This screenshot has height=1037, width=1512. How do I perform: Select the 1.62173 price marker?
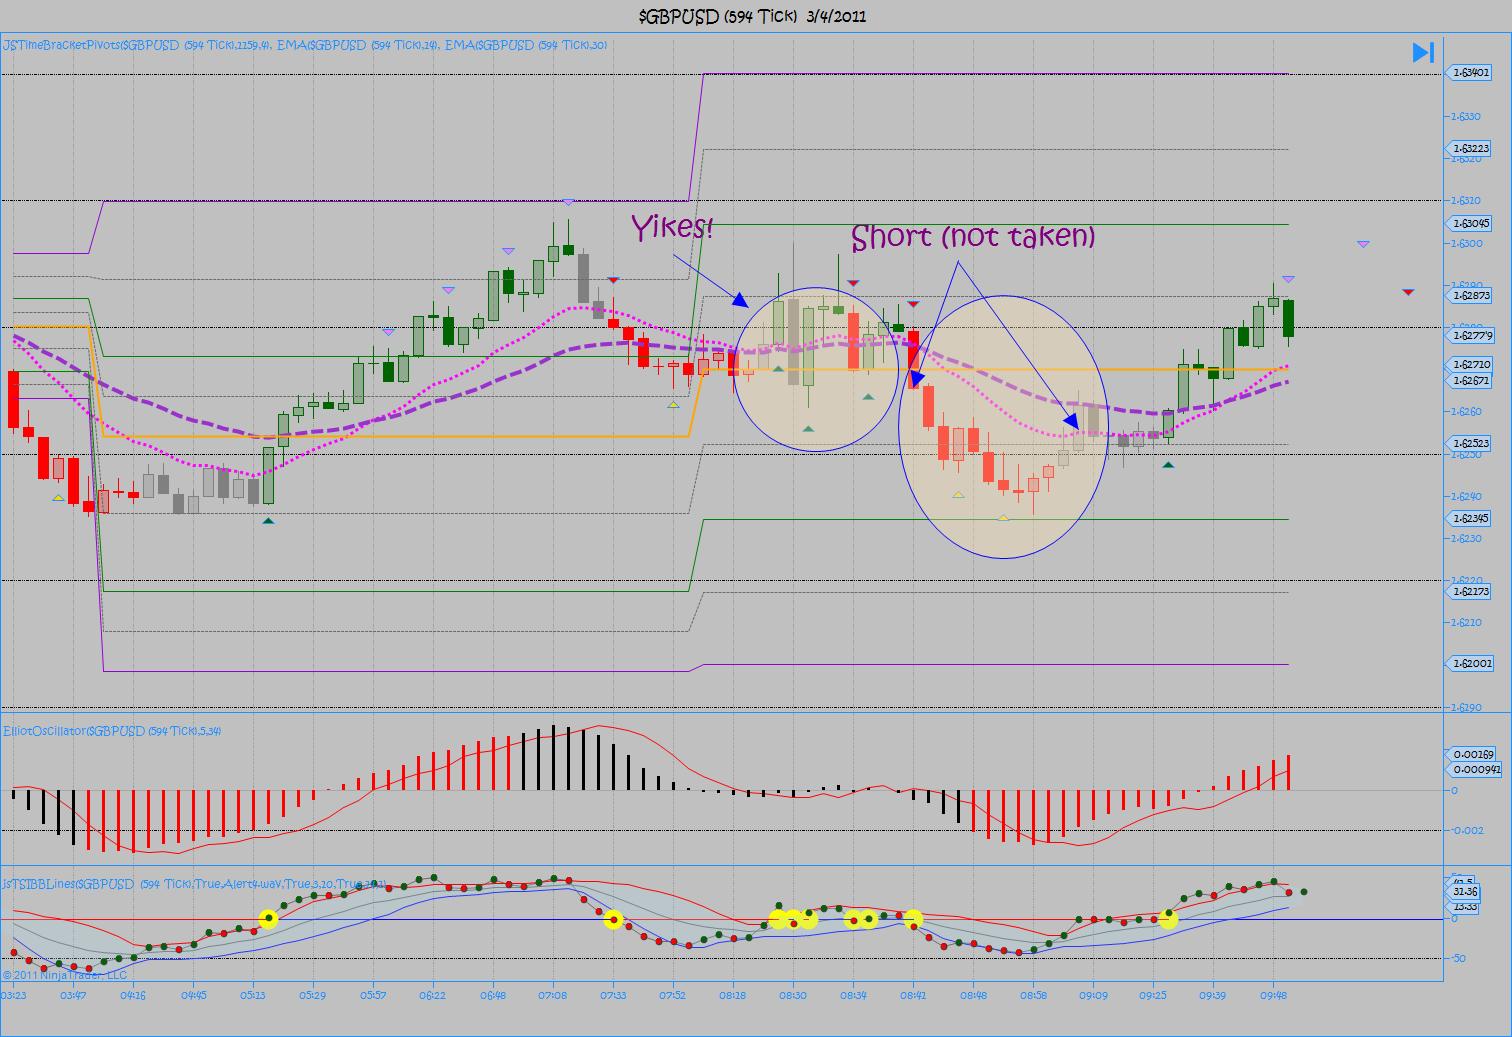click(x=1470, y=591)
